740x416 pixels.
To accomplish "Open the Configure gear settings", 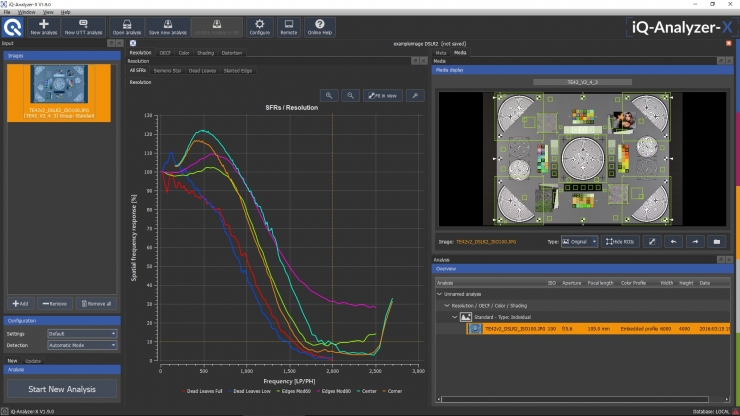I will coord(260,27).
